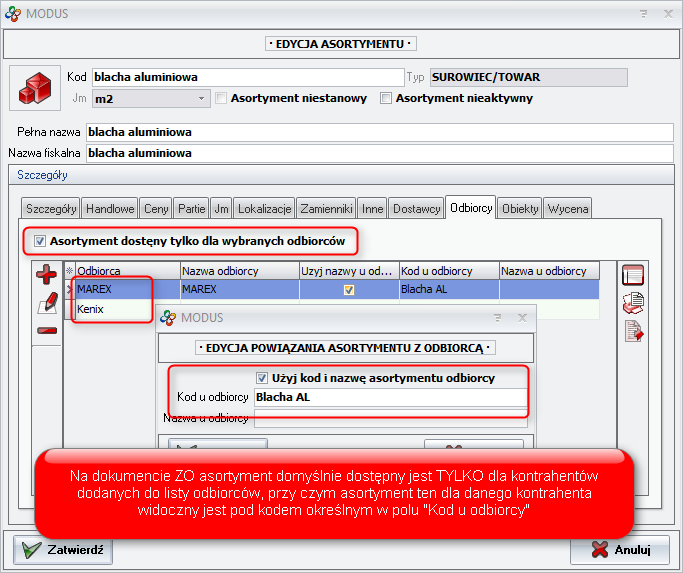Click the red table list icon
This screenshot has width=683, height=573.
click(633, 275)
